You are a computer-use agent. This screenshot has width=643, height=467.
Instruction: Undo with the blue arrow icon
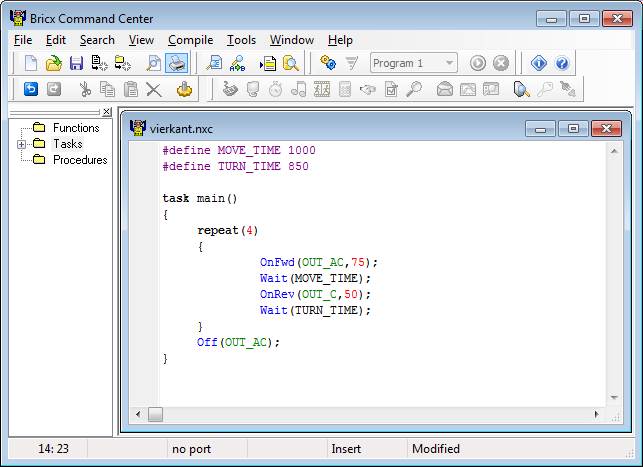(x=31, y=89)
